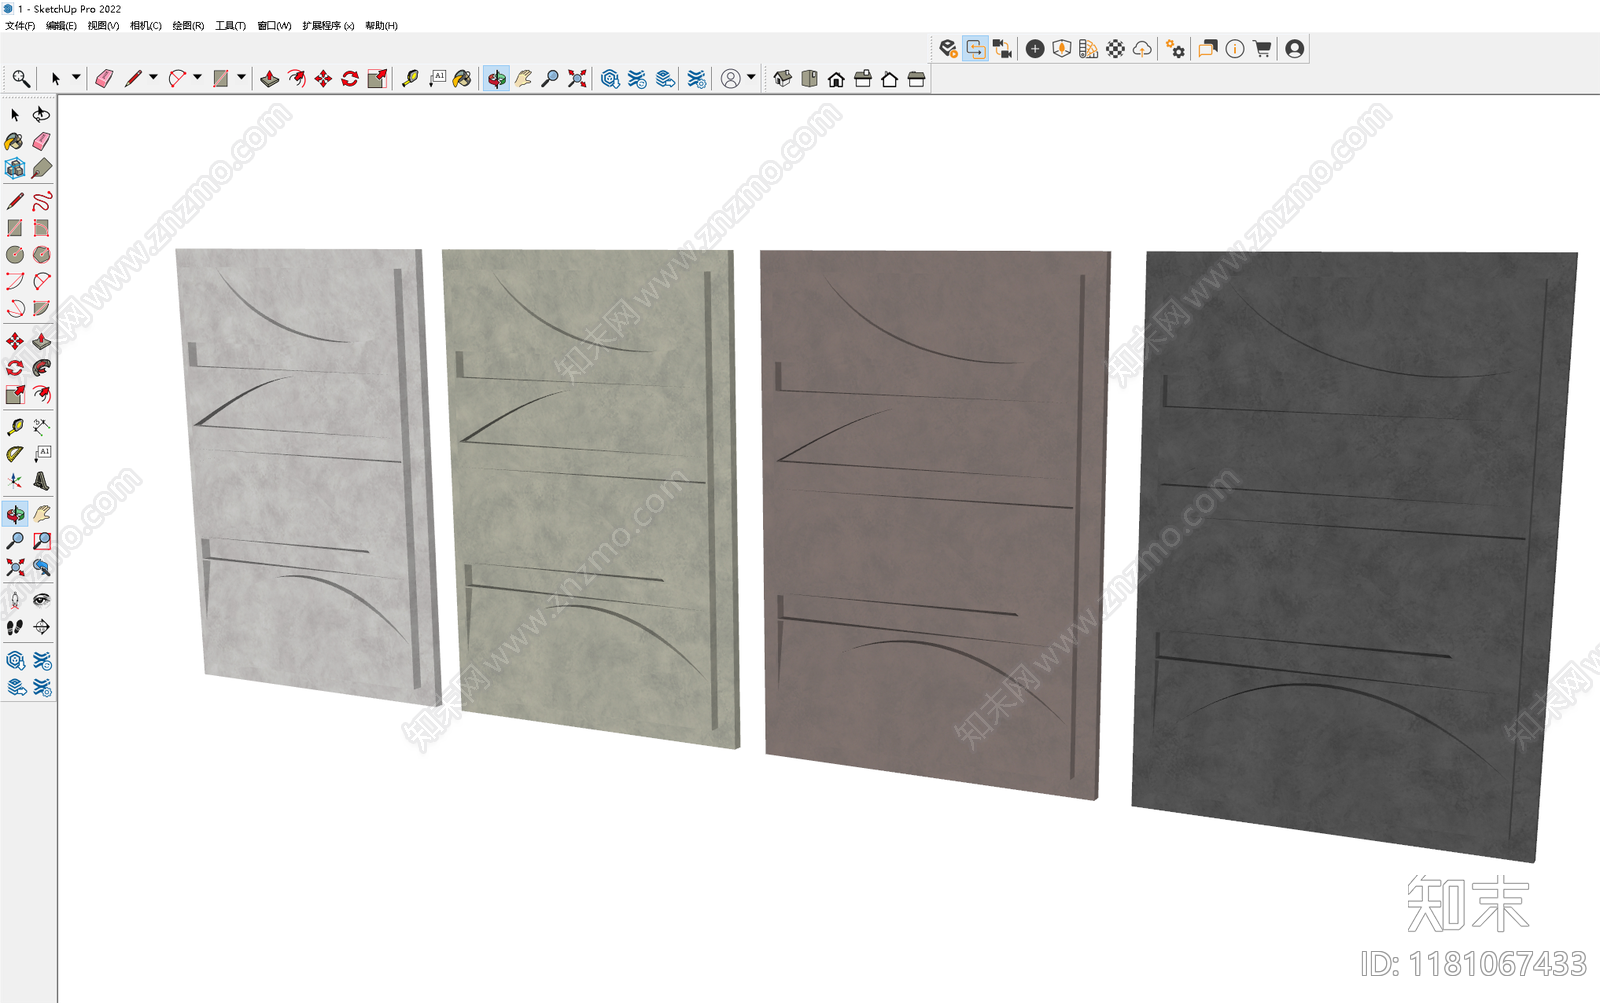Select the brown concrete wall panel
The height and width of the screenshot is (1003, 1600).
(x=934, y=524)
